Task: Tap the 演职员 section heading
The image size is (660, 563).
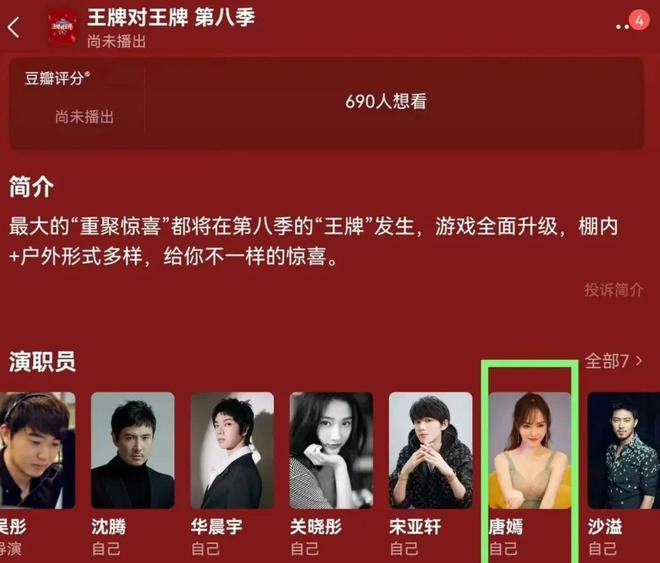Action: point(43,361)
